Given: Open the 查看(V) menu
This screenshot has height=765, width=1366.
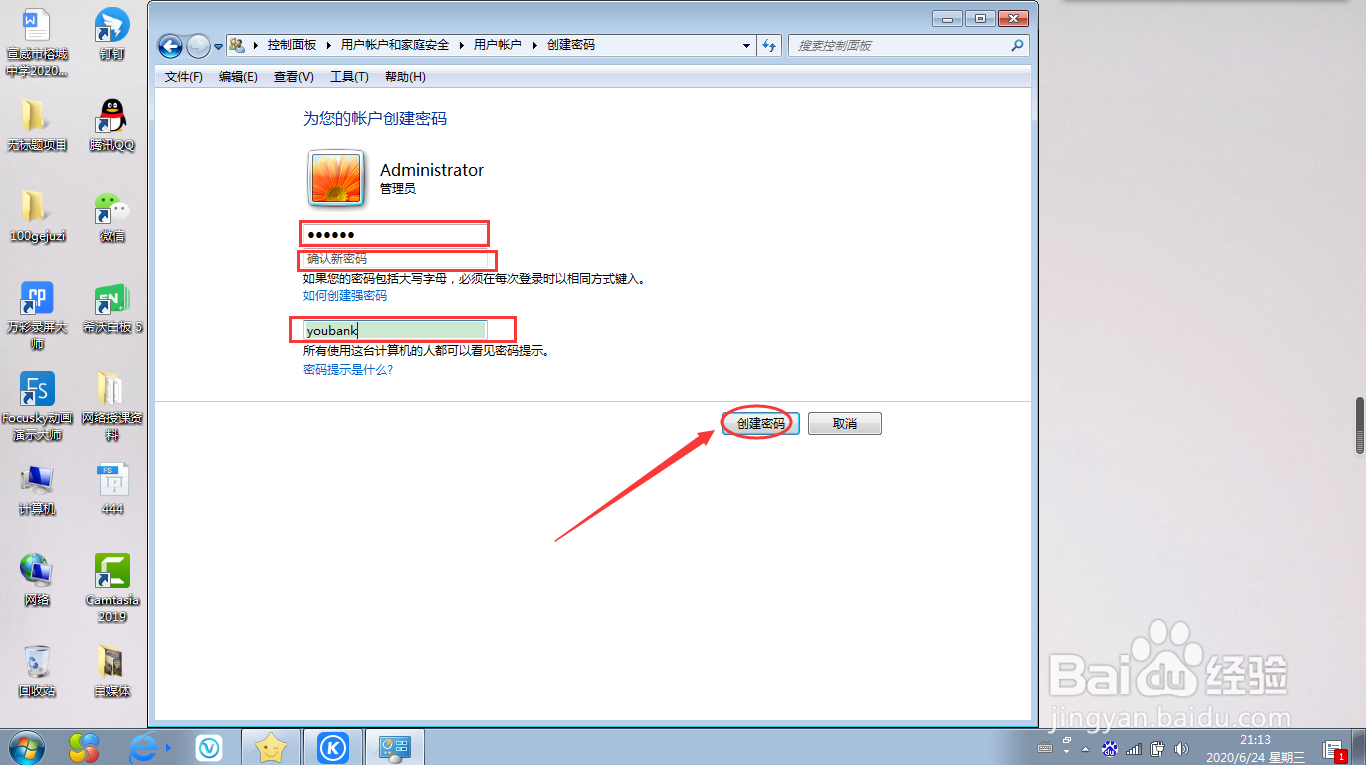Looking at the screenshot, I should click(294, 77).
